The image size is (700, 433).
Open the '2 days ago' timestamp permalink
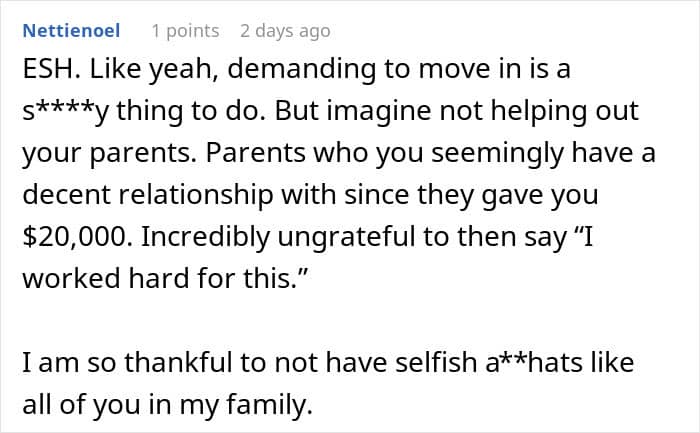click(x=285, y=31)
